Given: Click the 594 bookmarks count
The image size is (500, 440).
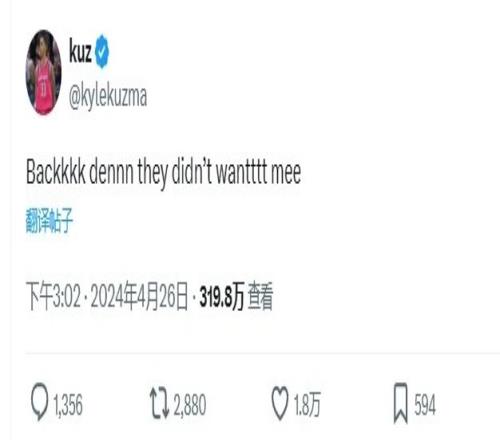Looking at the screenshot, I should pyautogui.click(x=425, y=405).
